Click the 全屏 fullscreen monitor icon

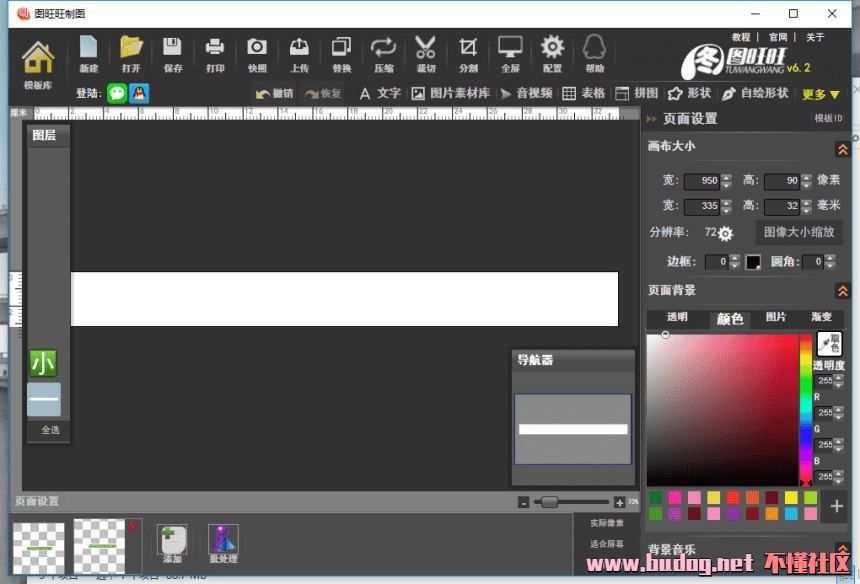[510, 52]
